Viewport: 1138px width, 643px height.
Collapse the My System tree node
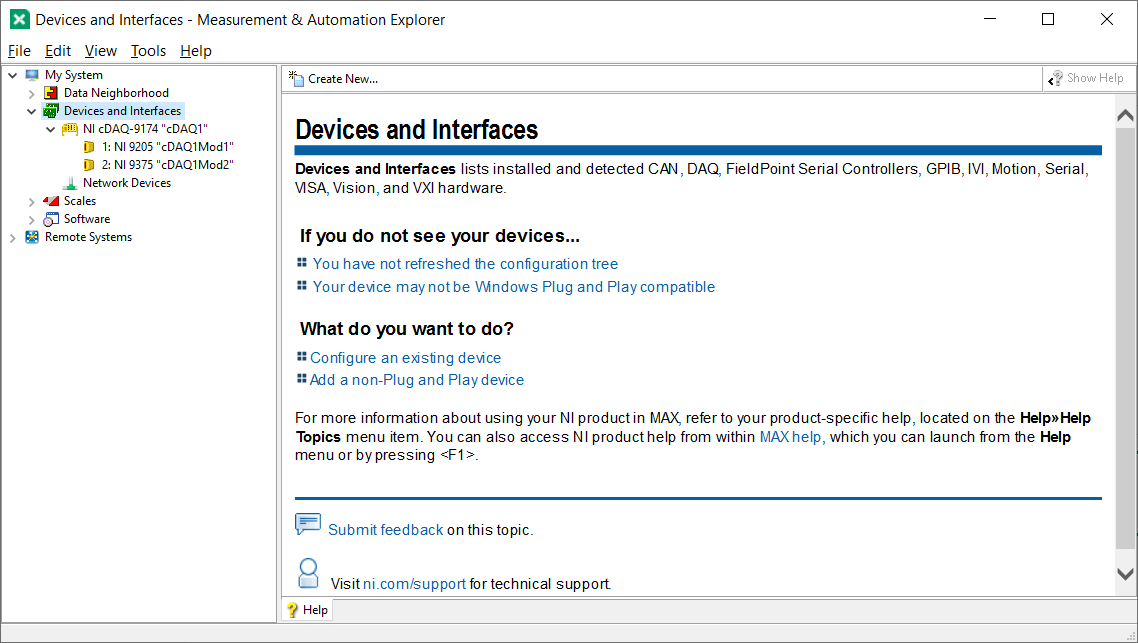click(13, 74)
